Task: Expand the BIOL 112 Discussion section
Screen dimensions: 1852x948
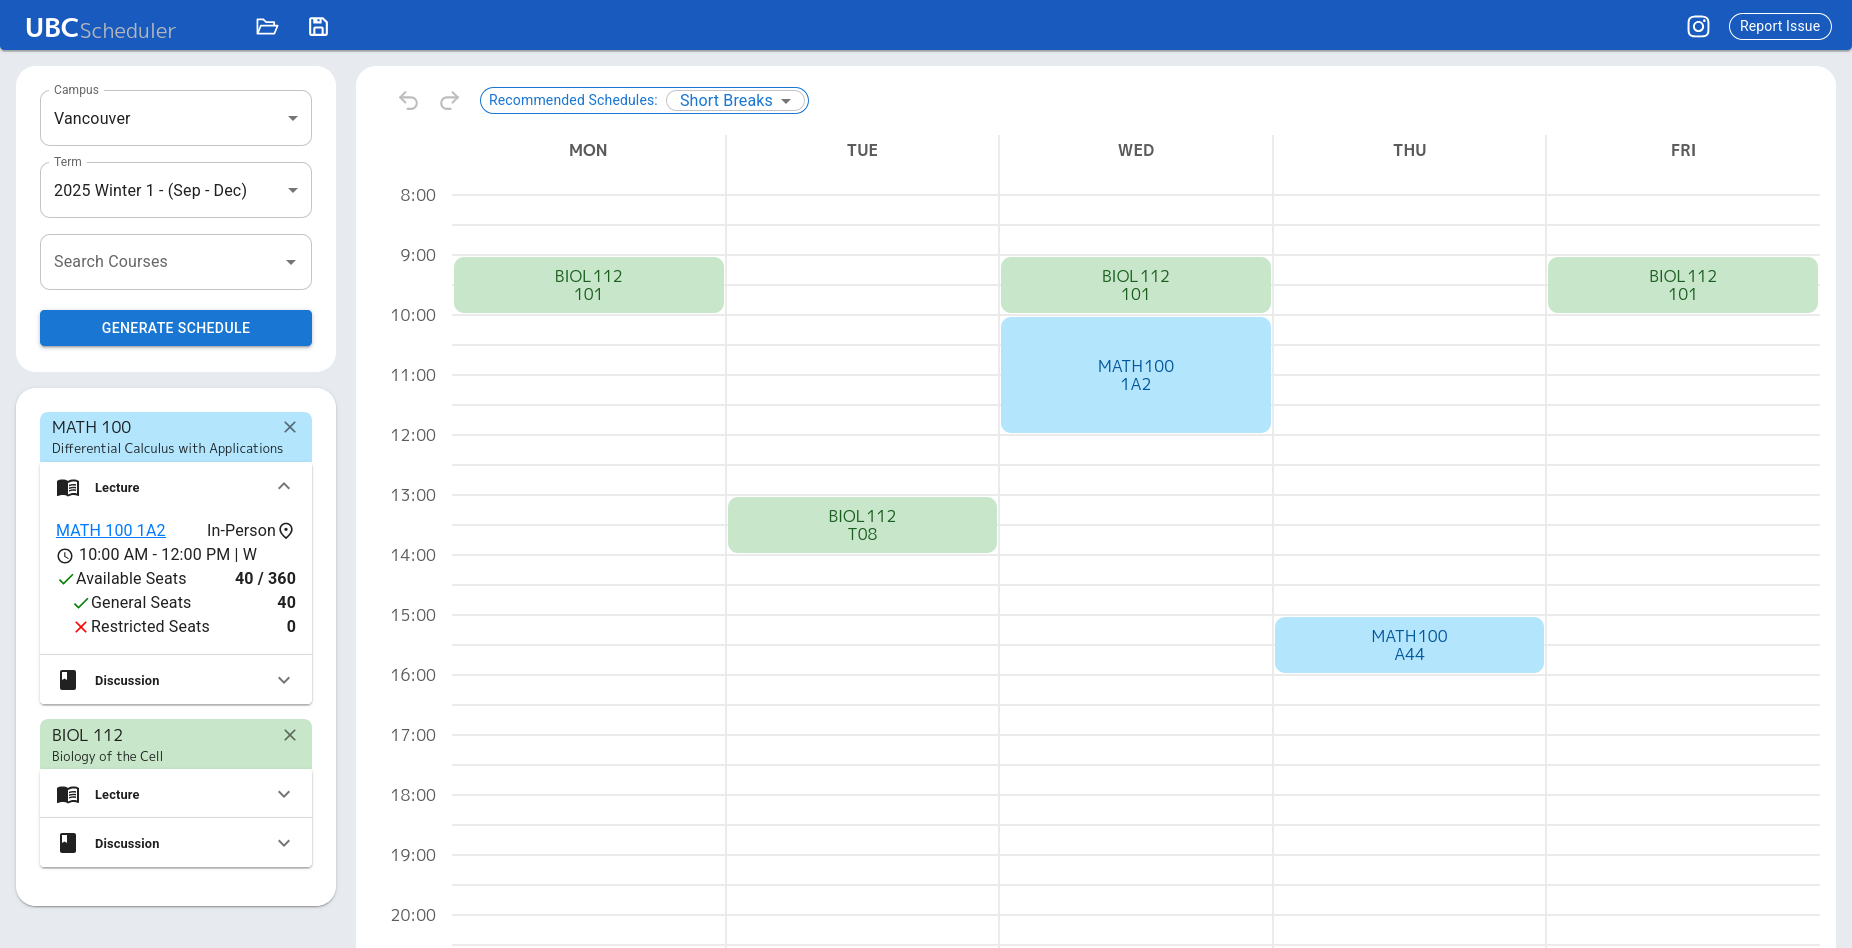Action: [284, 843]
